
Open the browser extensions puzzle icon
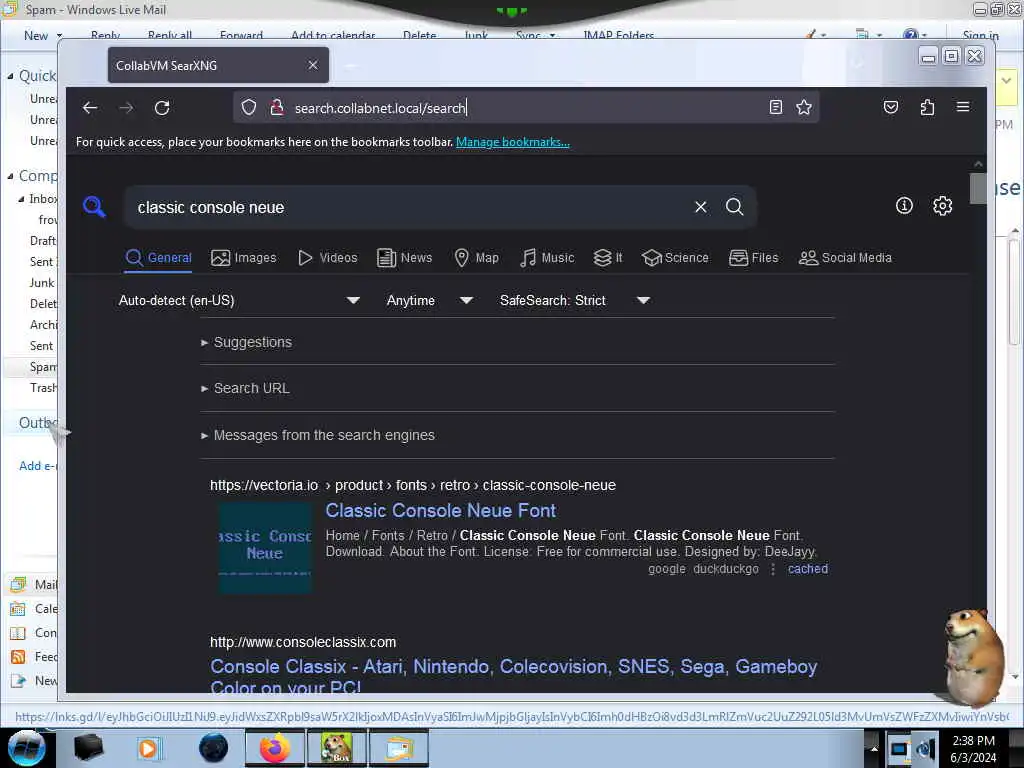coord(927,107)
